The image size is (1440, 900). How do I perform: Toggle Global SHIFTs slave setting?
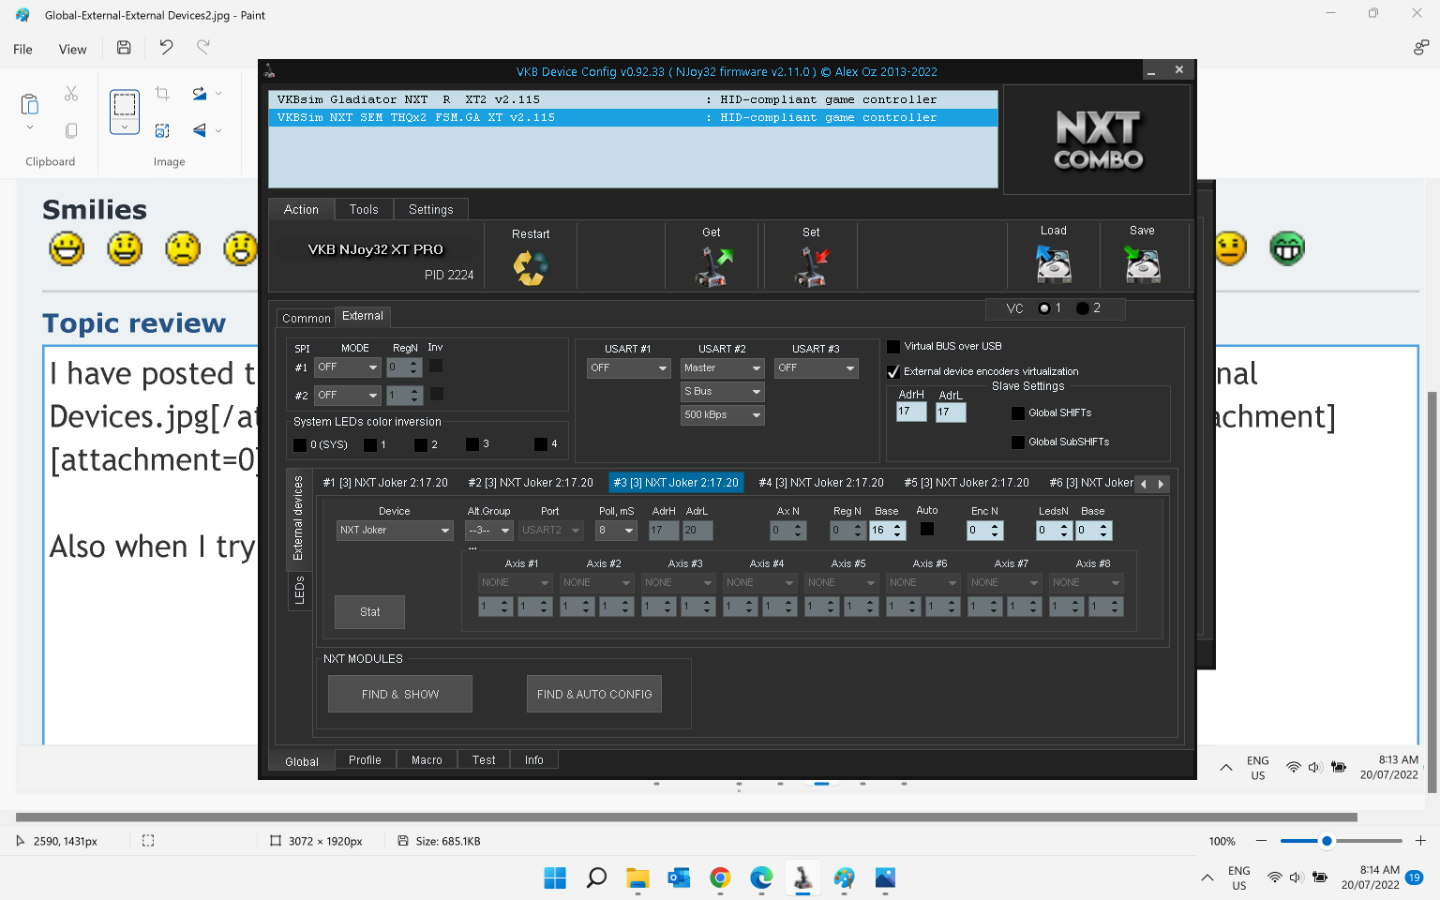pos(1018,413)
